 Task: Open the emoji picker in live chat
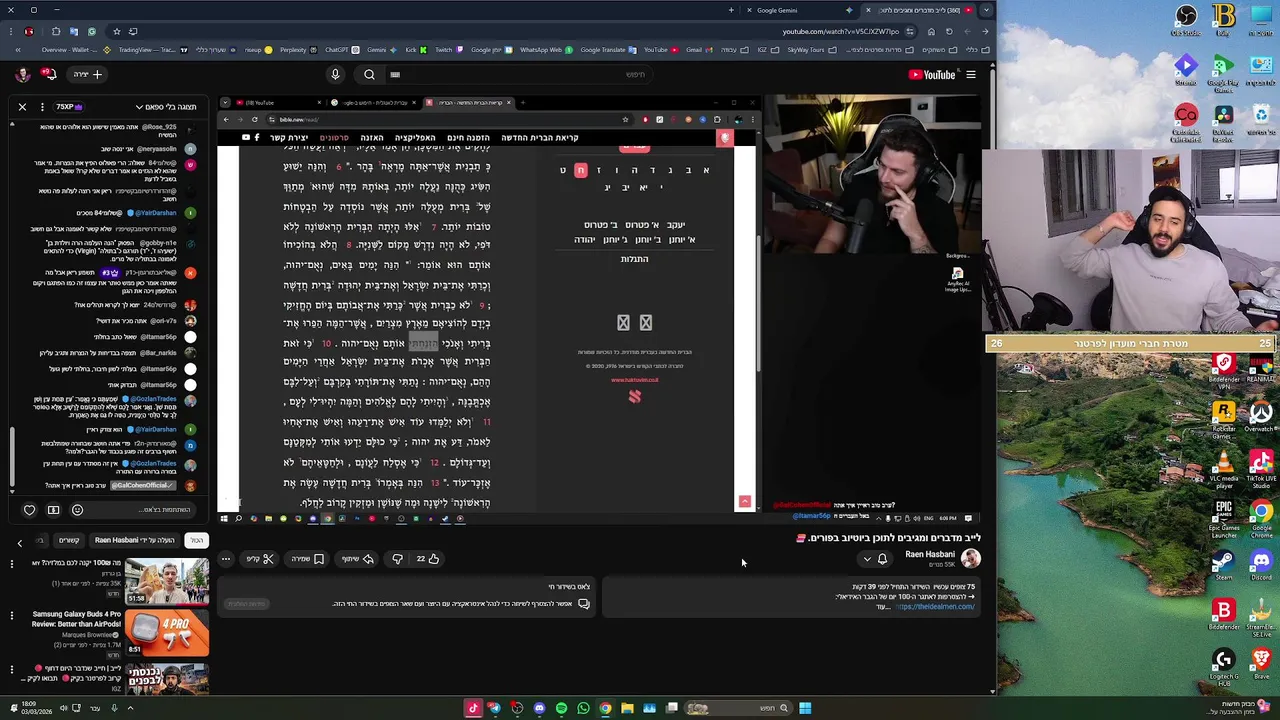[x=77, y=510]
